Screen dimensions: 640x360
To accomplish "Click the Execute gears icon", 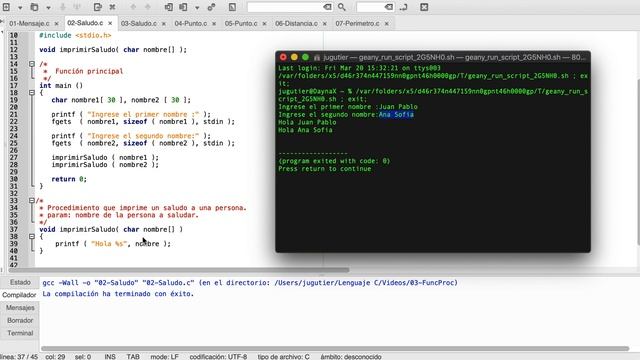I will pyautogui.click(x=211, y=7).
